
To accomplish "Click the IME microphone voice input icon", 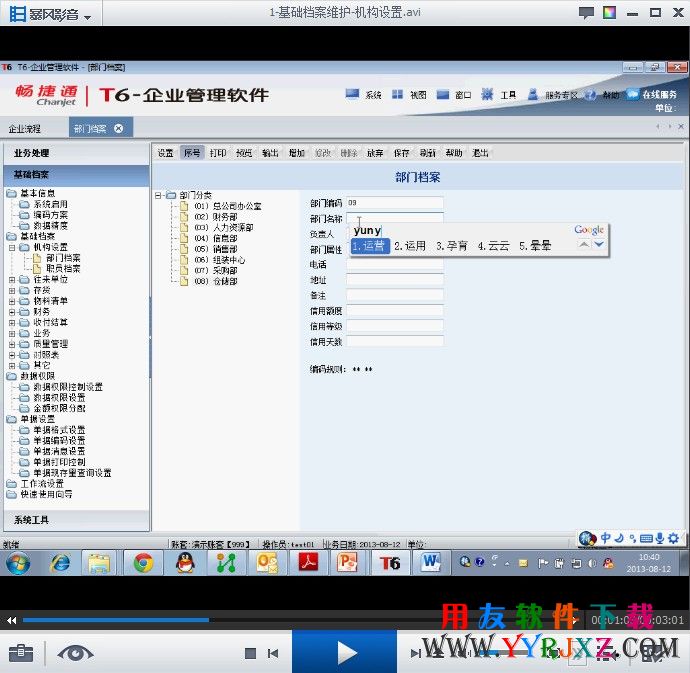I will [660, 538].
